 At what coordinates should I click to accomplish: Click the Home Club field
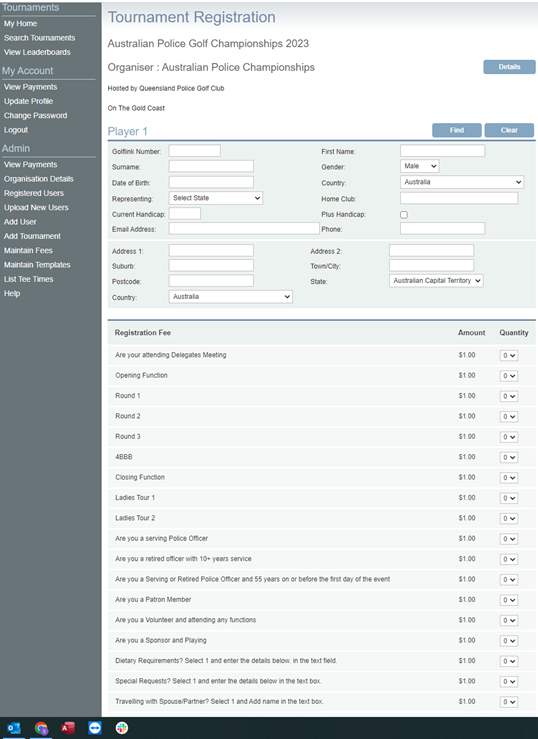(x=459, y=198)
